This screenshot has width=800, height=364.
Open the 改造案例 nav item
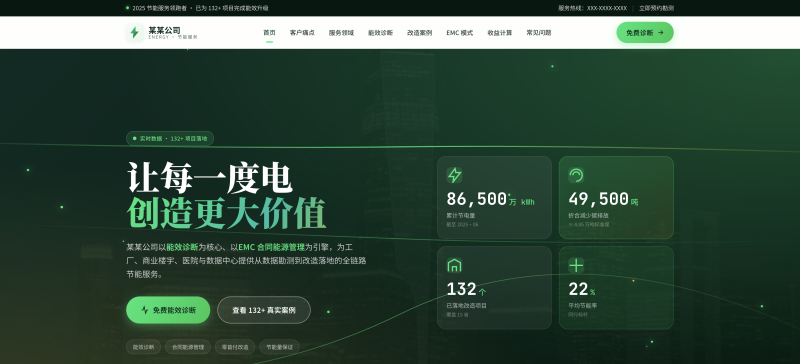point(419,33)
